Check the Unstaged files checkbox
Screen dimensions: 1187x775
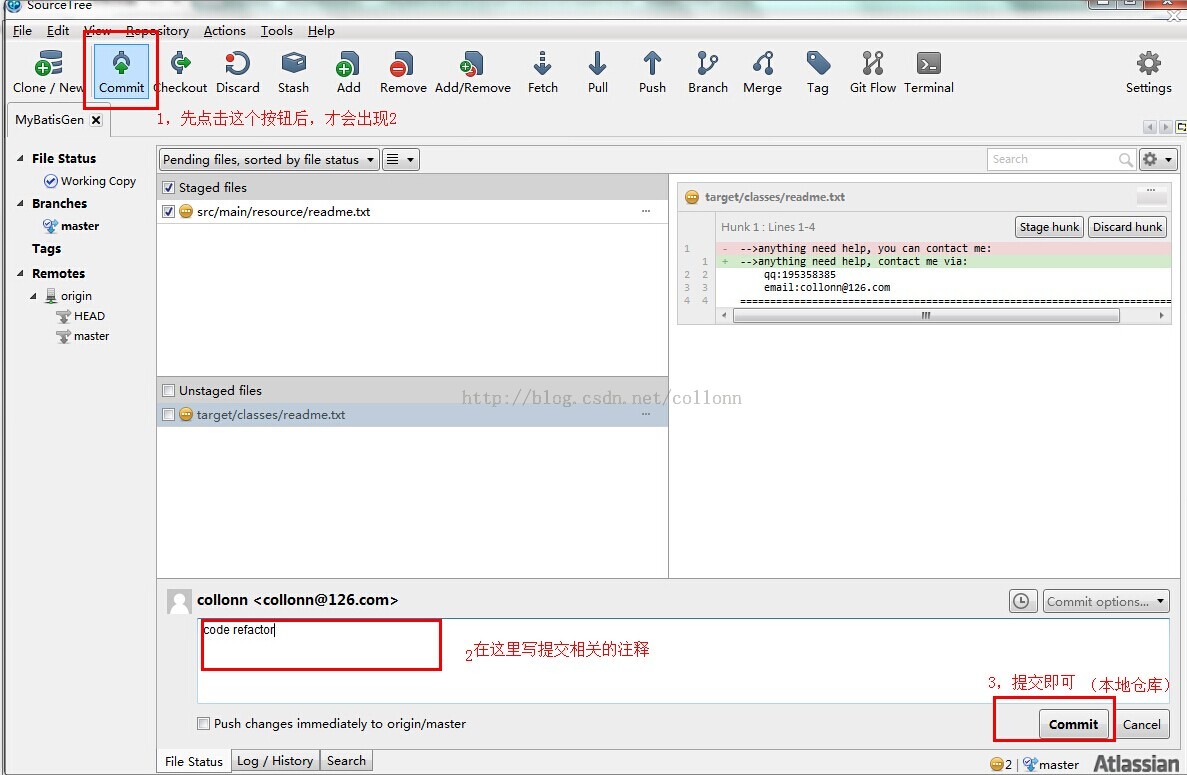[x=167, y=390]
